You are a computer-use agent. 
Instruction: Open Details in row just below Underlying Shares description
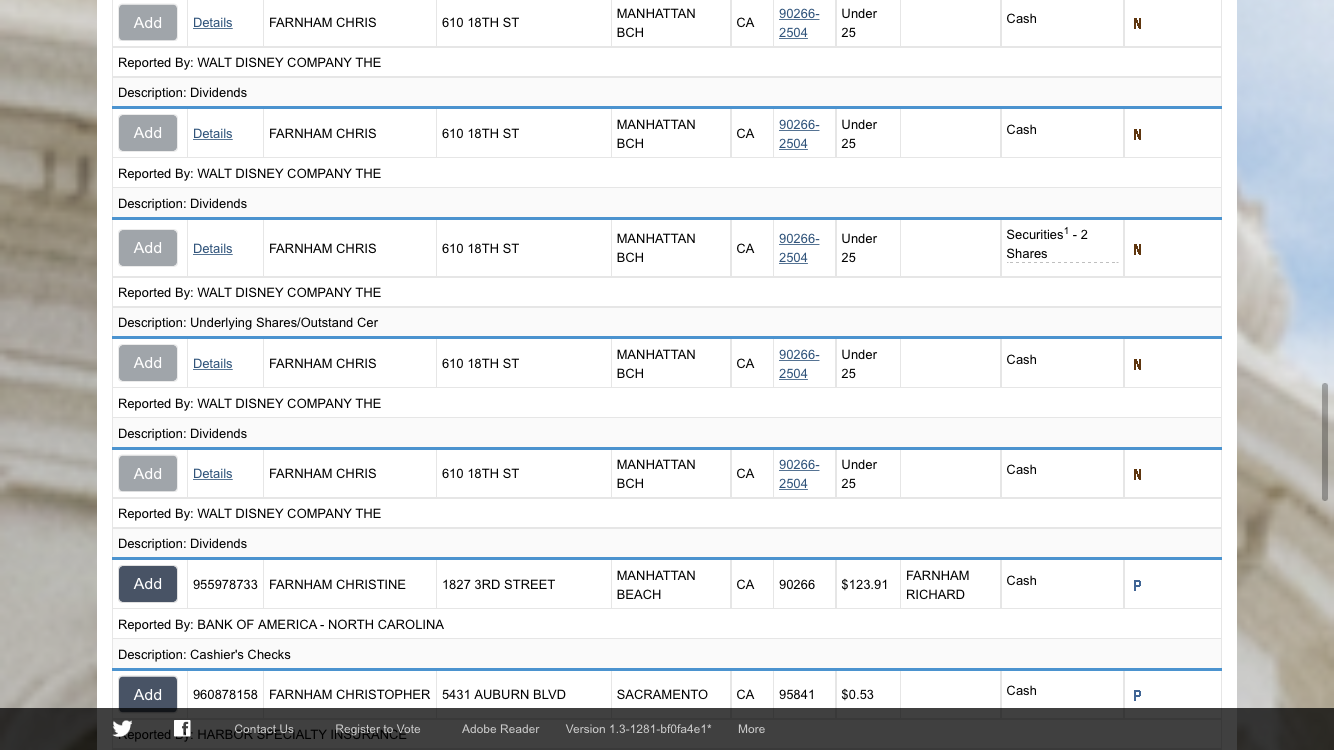[213, 363]
